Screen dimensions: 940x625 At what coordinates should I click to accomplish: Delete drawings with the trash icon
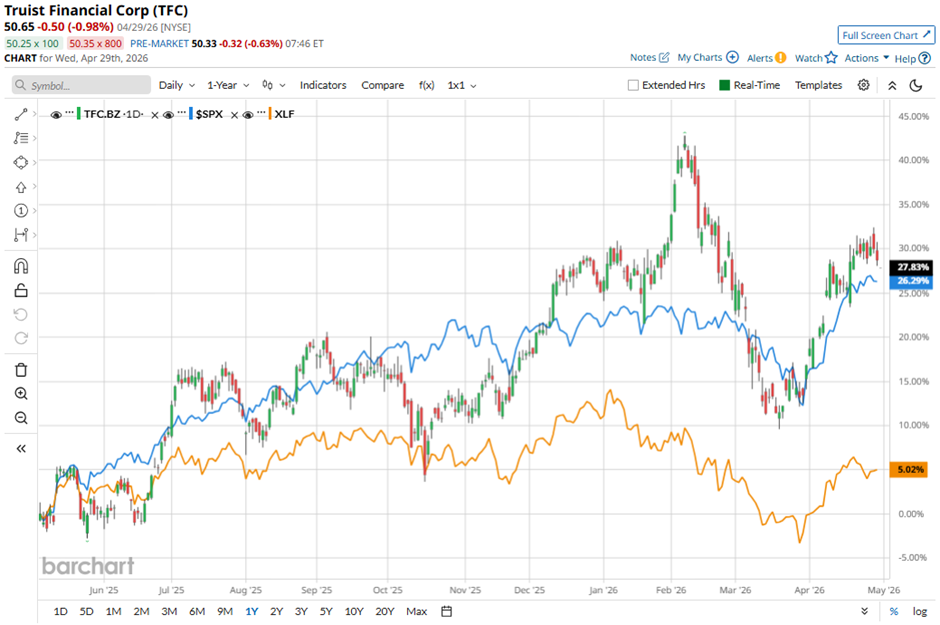coord(21,370)
